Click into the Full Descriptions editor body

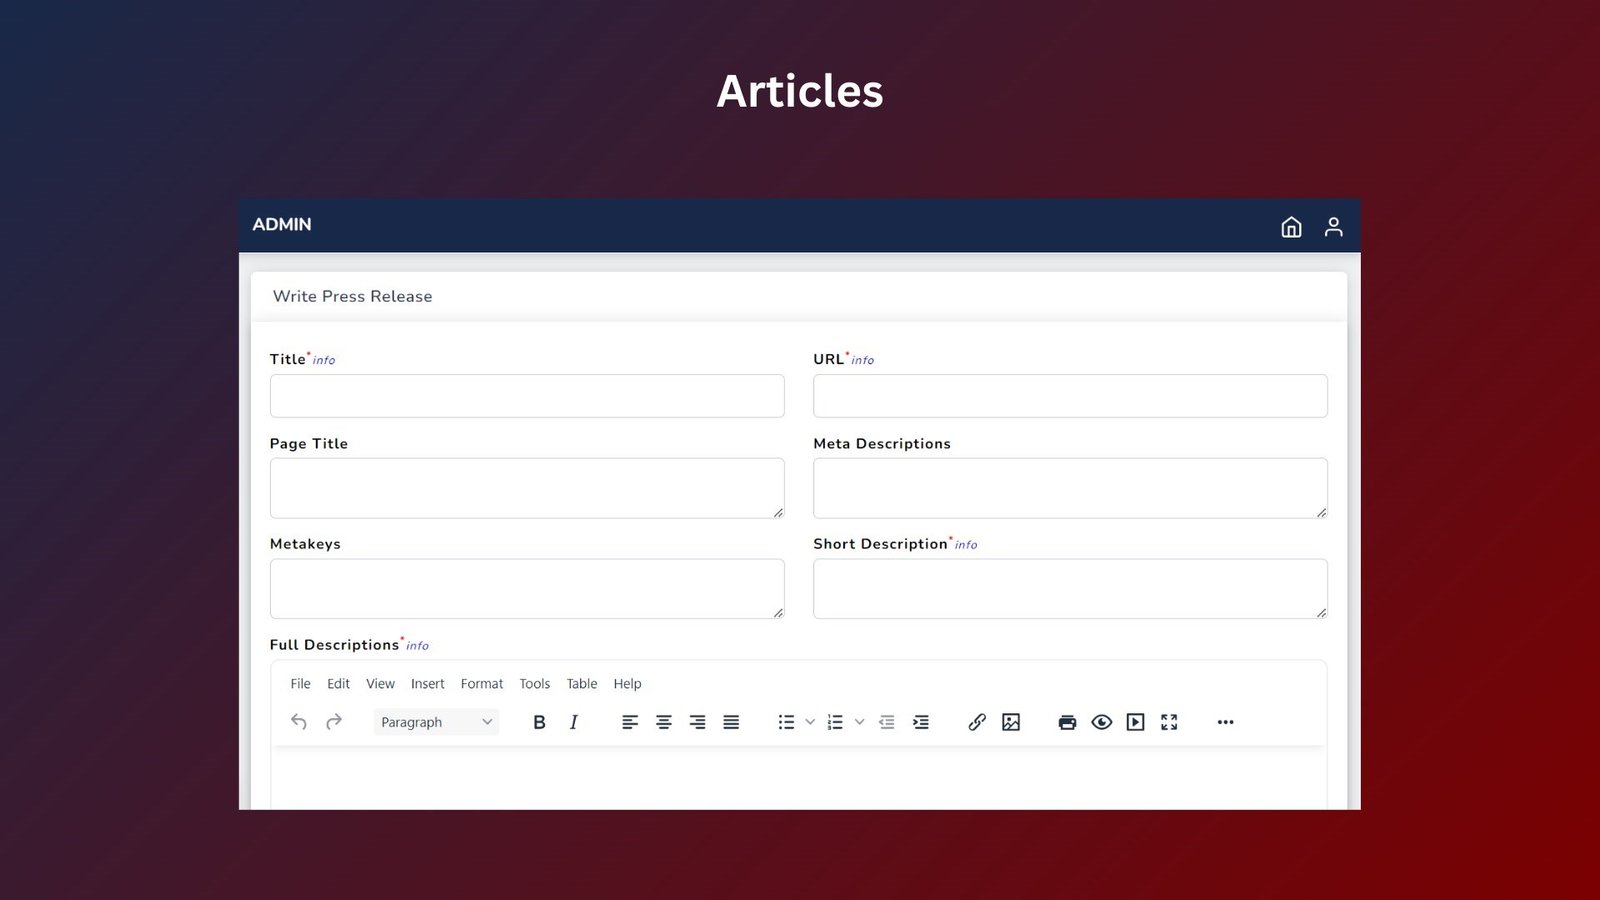click(799, 779)
